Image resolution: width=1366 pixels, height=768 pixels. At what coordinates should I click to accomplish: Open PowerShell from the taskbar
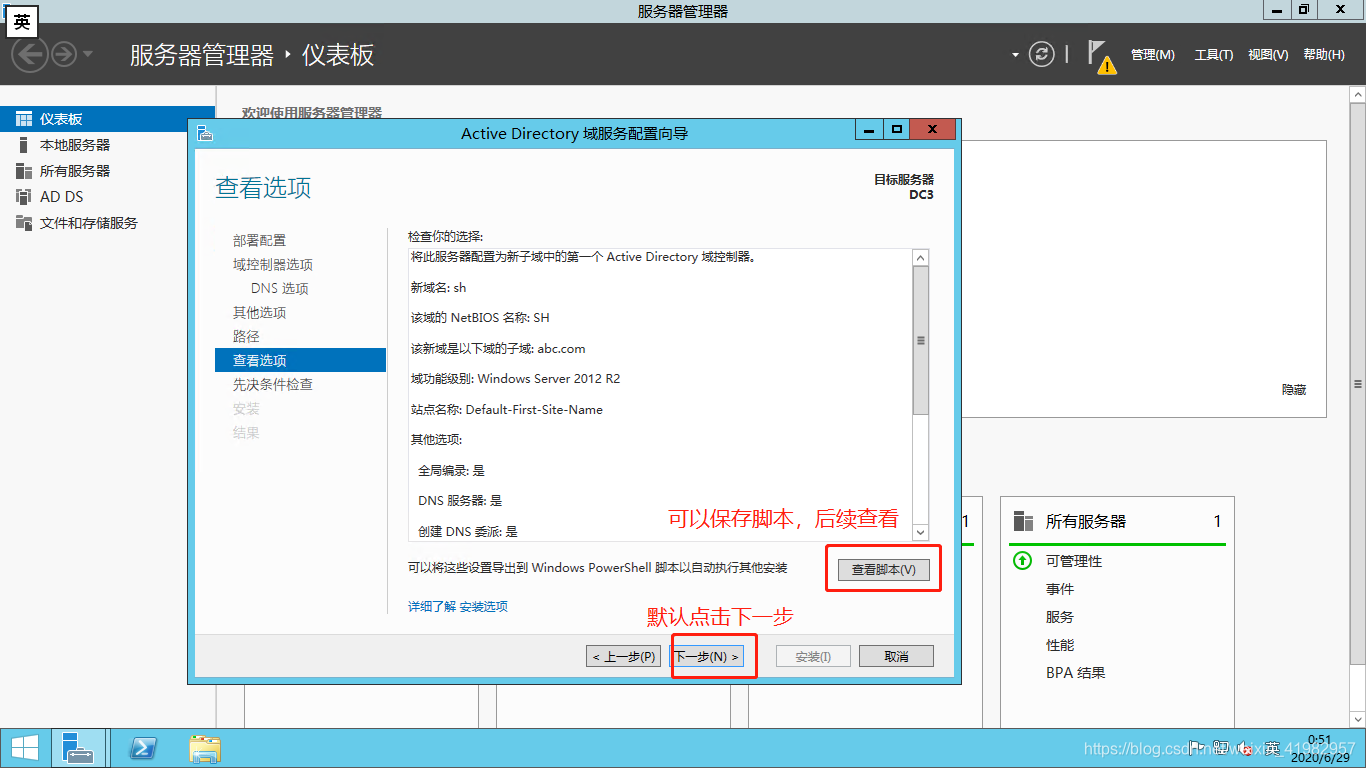coord(144,748)
